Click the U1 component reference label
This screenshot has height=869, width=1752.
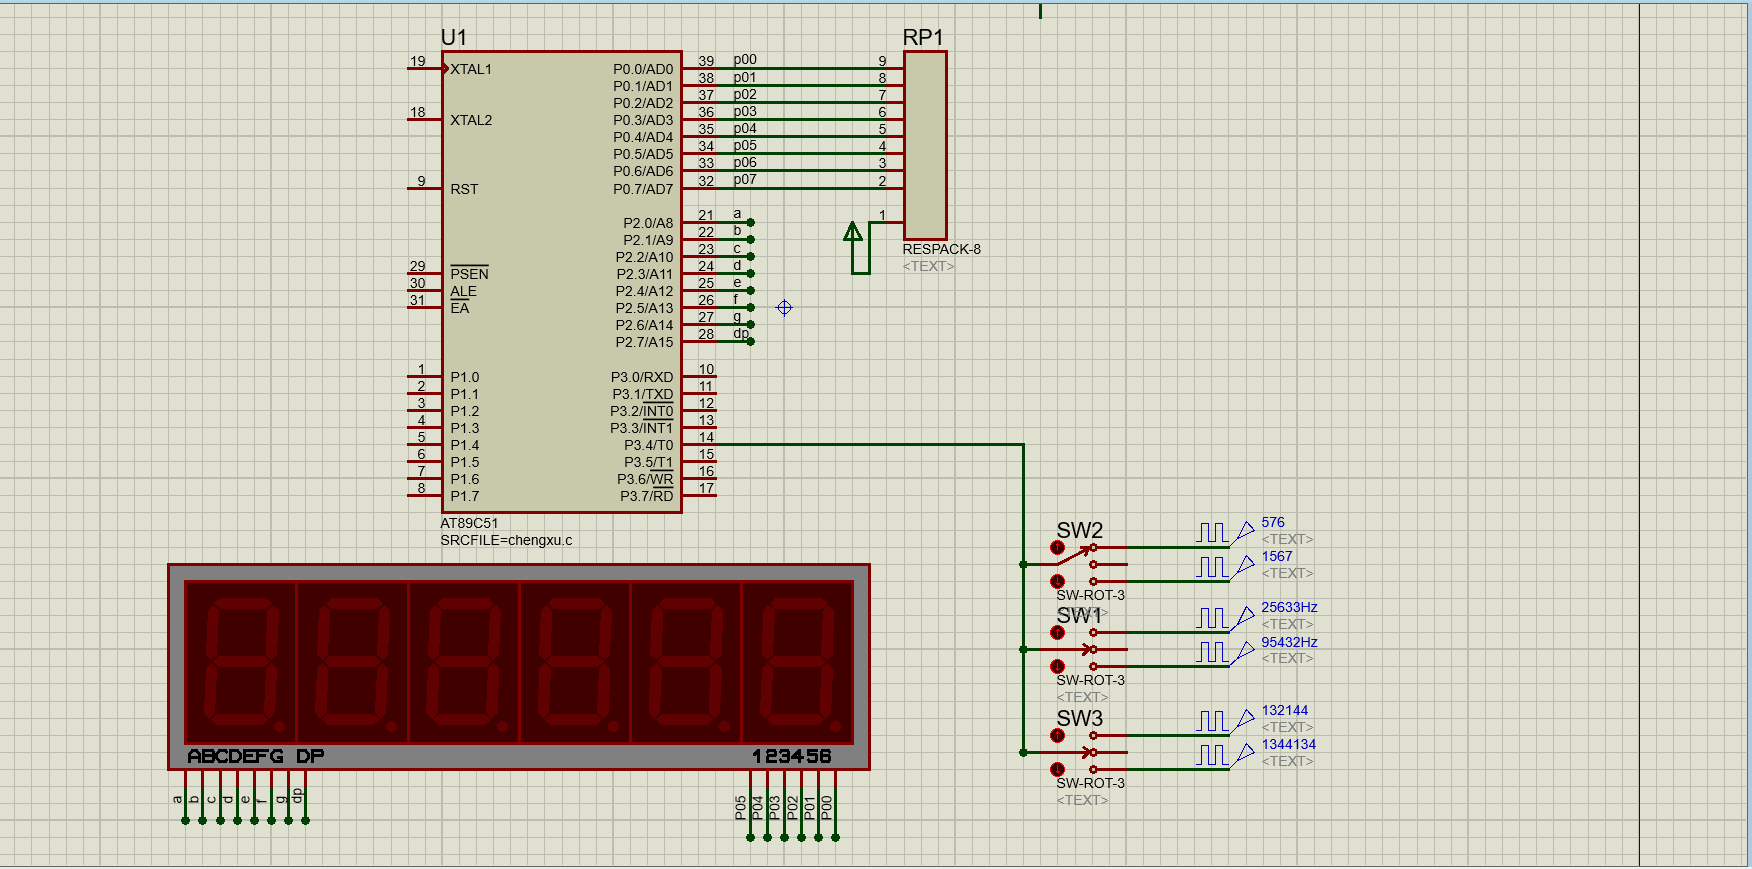[454, 37]
